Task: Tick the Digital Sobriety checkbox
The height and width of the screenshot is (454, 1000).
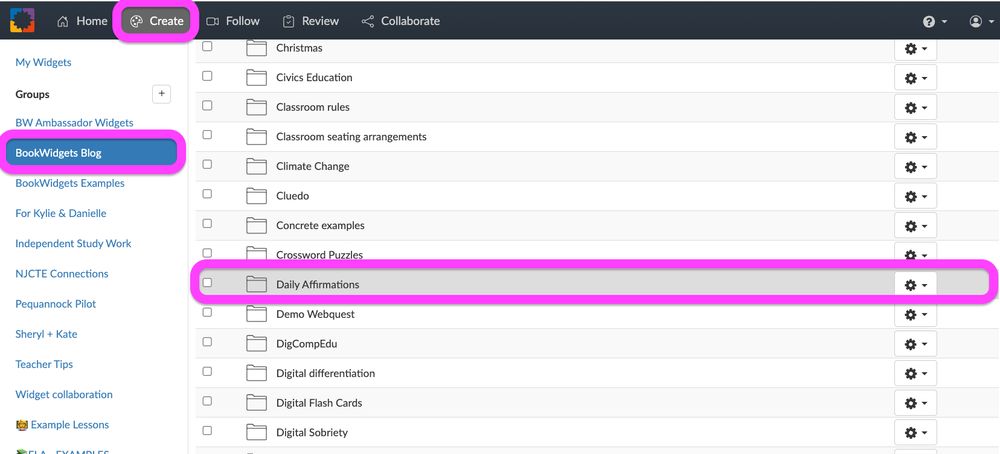Action: coord(207,430)
